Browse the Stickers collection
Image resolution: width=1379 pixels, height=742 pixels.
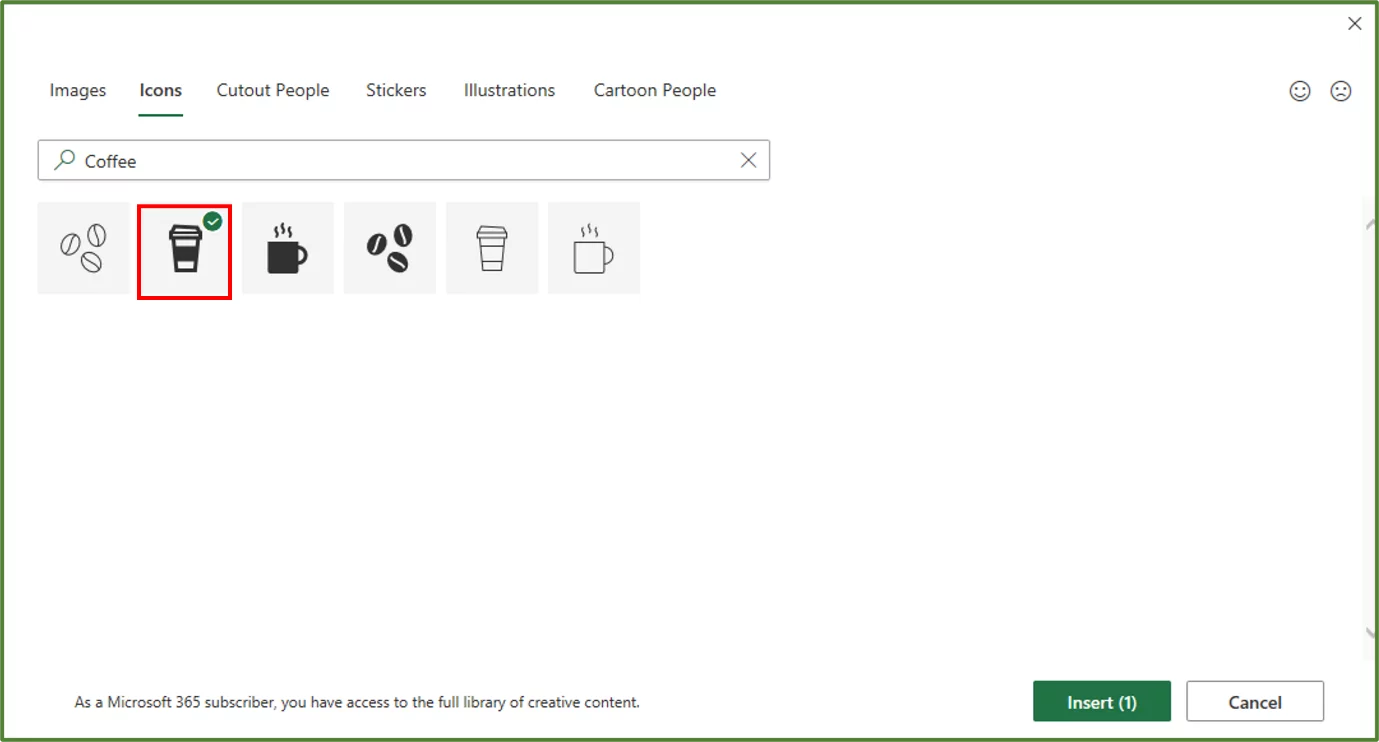click(396, 90)
